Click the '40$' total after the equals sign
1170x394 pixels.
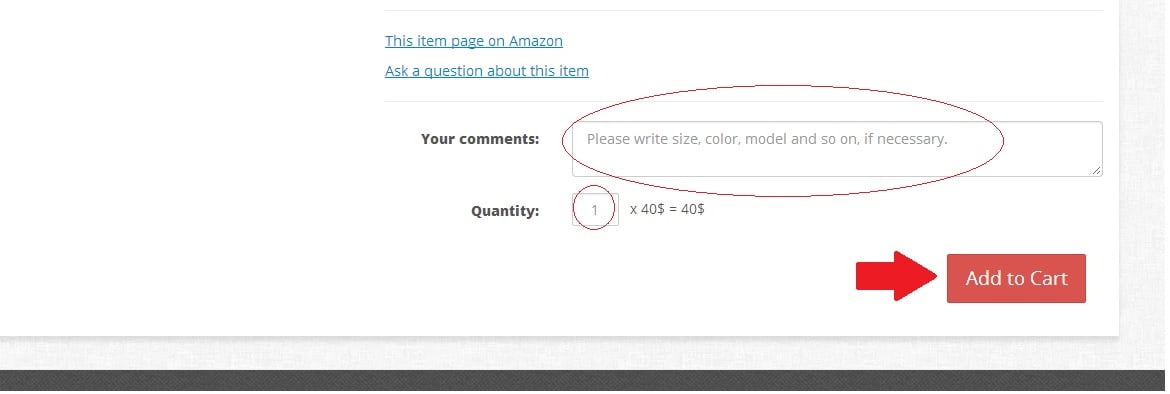692,209
